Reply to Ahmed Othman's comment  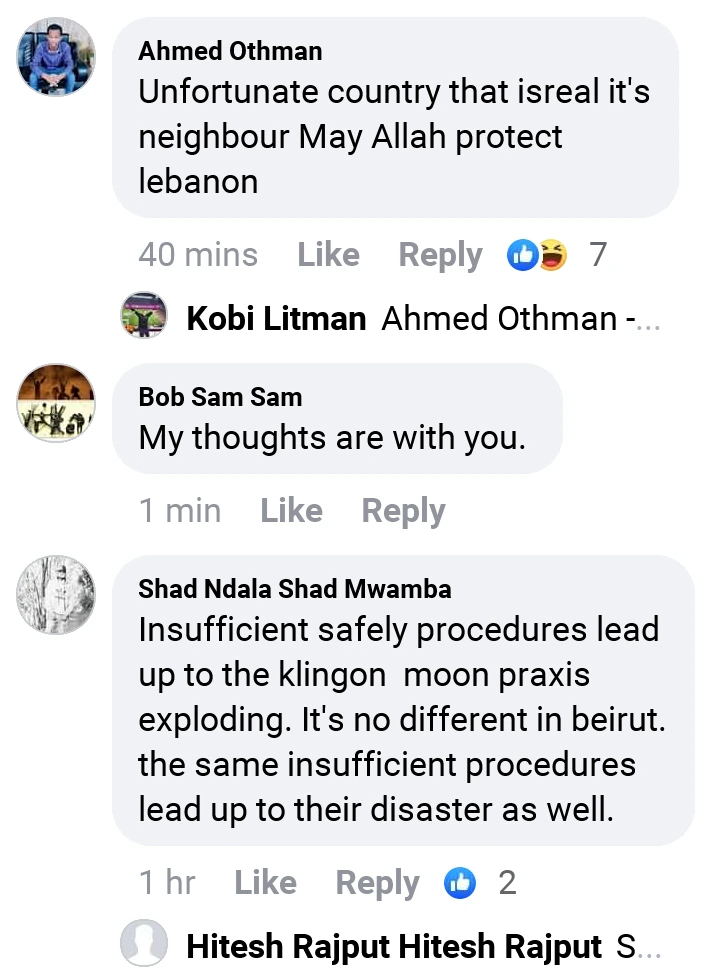tap(440, 255)
